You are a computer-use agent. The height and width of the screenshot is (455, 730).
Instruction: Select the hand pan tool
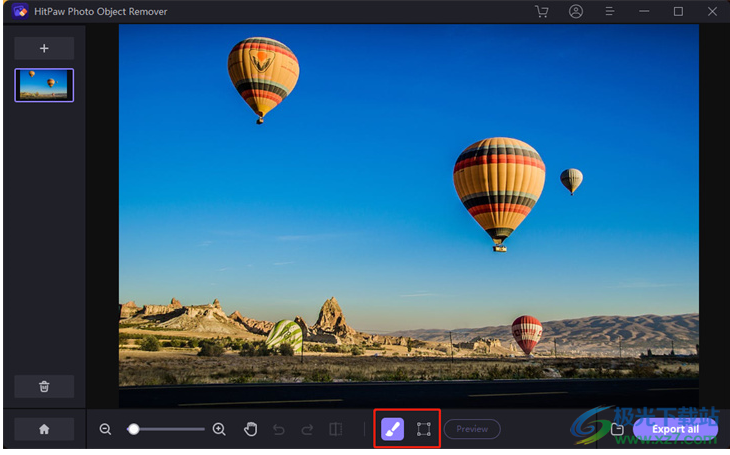(x=250, y=429)
